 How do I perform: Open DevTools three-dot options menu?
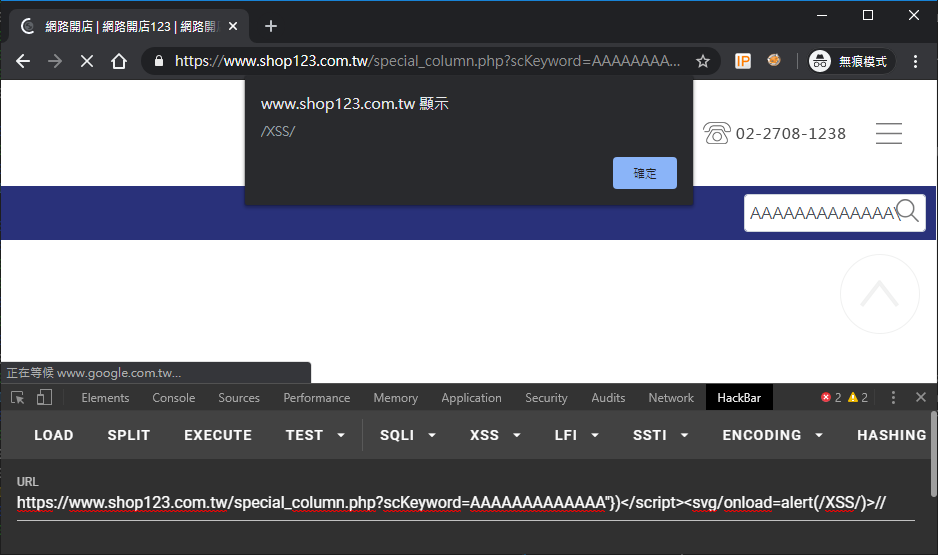tap(893, 398)
